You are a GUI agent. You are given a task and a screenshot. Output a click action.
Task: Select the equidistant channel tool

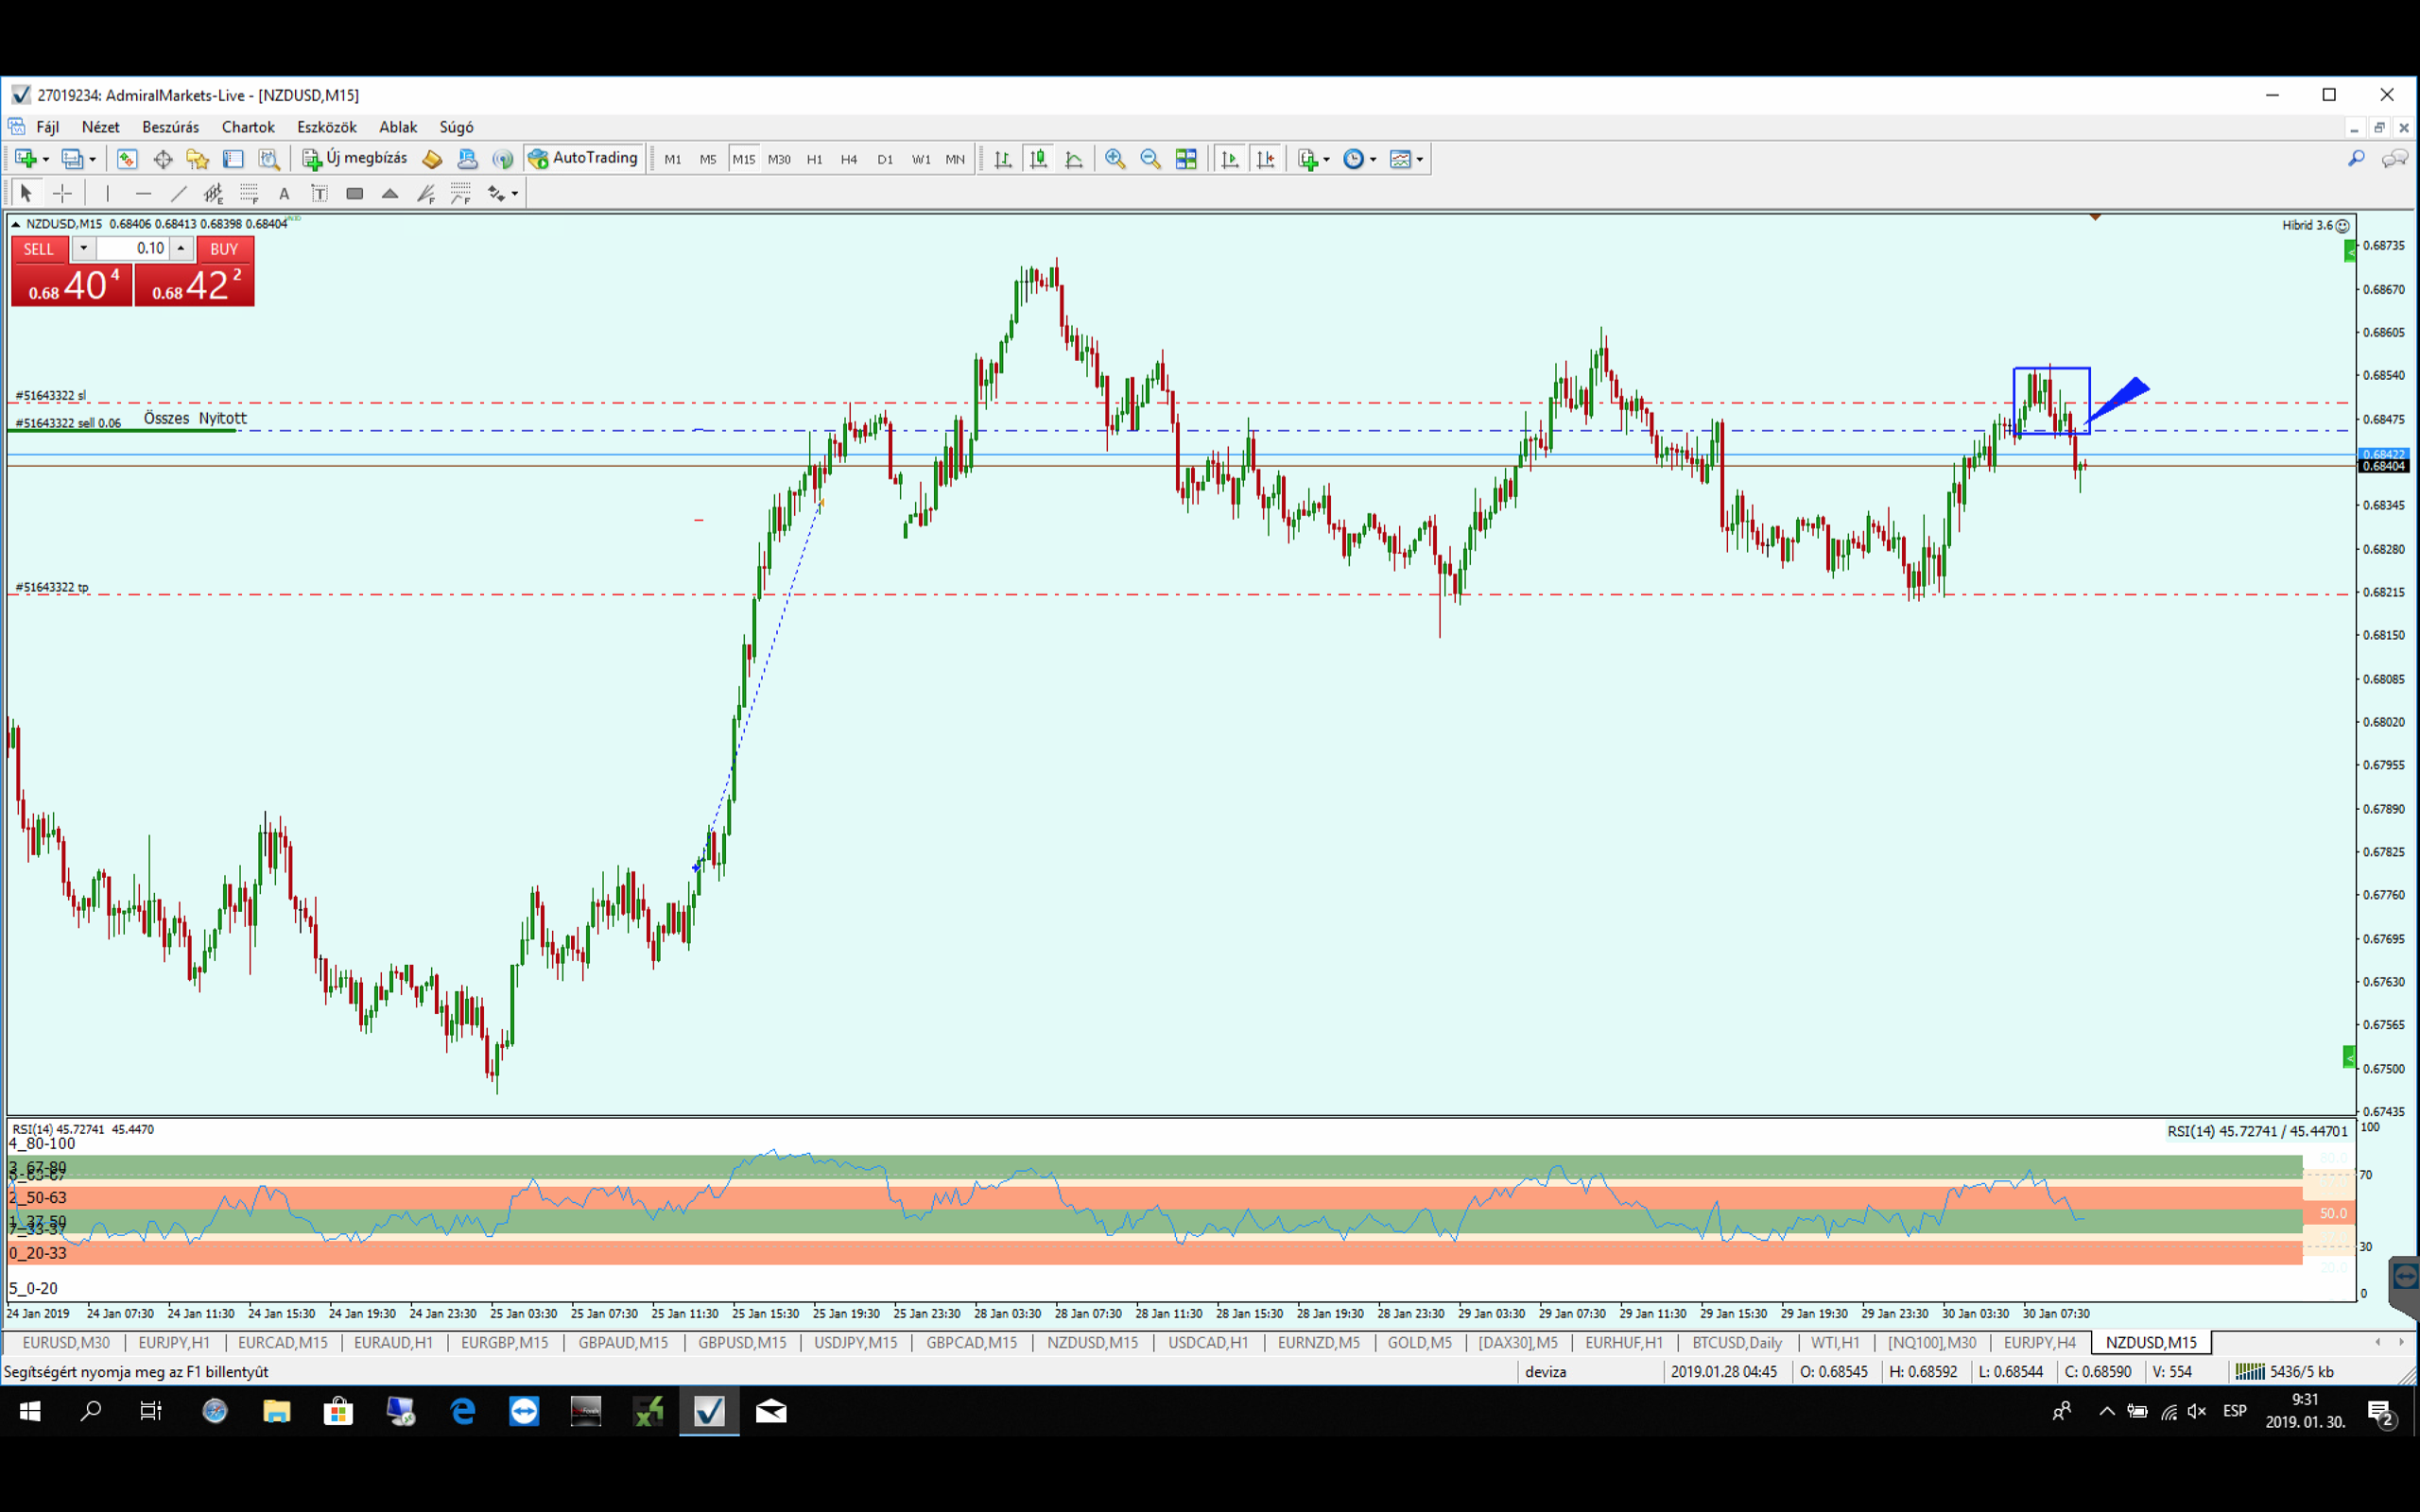pyautogui.click(x=213, y=193)
